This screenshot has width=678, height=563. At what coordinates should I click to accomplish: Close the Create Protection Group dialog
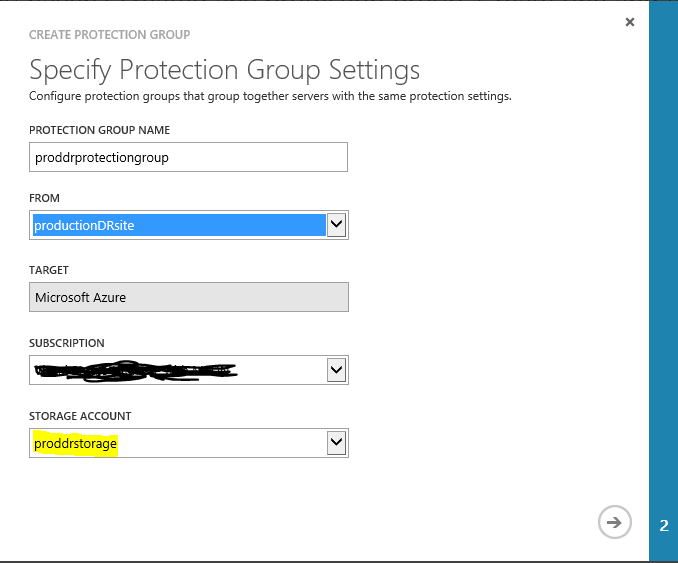(629, 22)
